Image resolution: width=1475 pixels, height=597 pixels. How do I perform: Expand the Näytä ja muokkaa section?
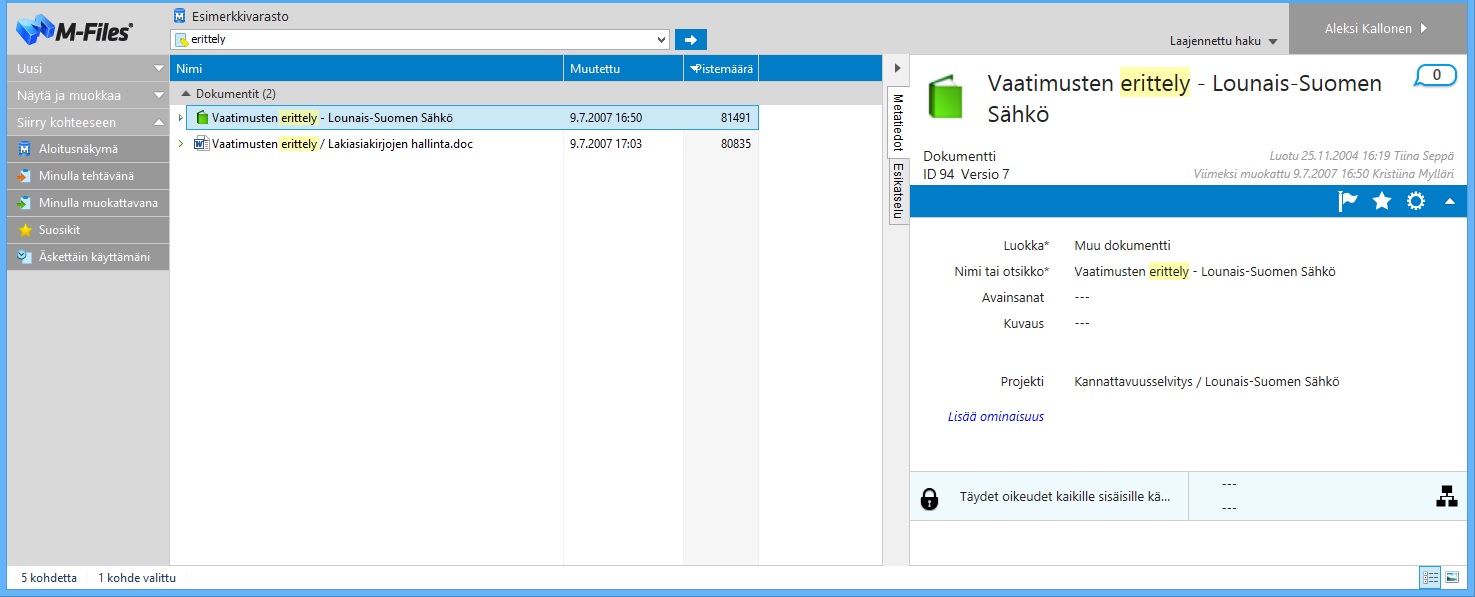[88, 95]
